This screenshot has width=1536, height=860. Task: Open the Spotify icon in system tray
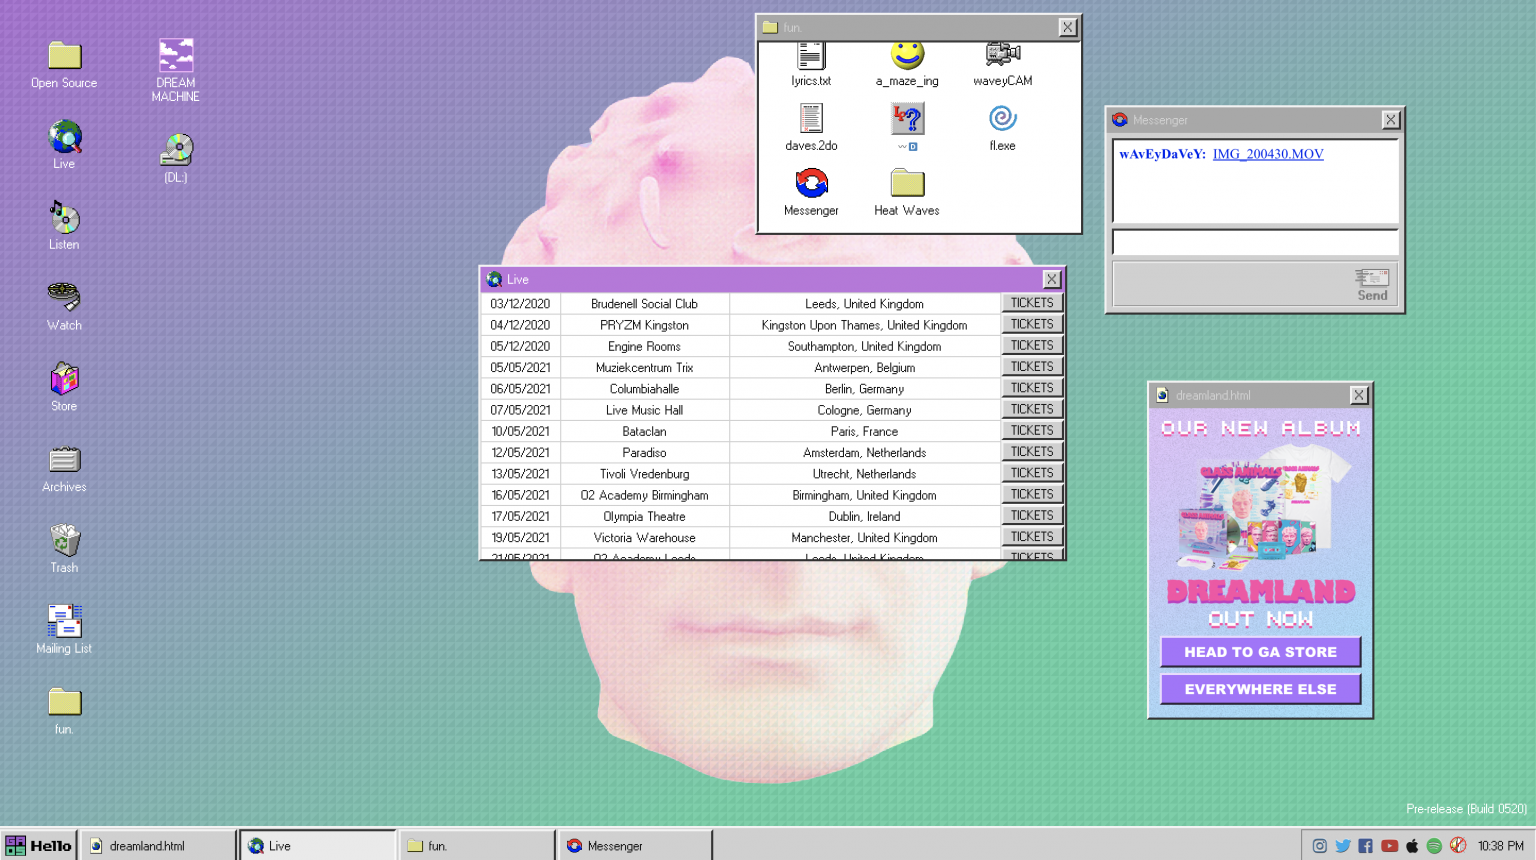tap(1434, 846)
